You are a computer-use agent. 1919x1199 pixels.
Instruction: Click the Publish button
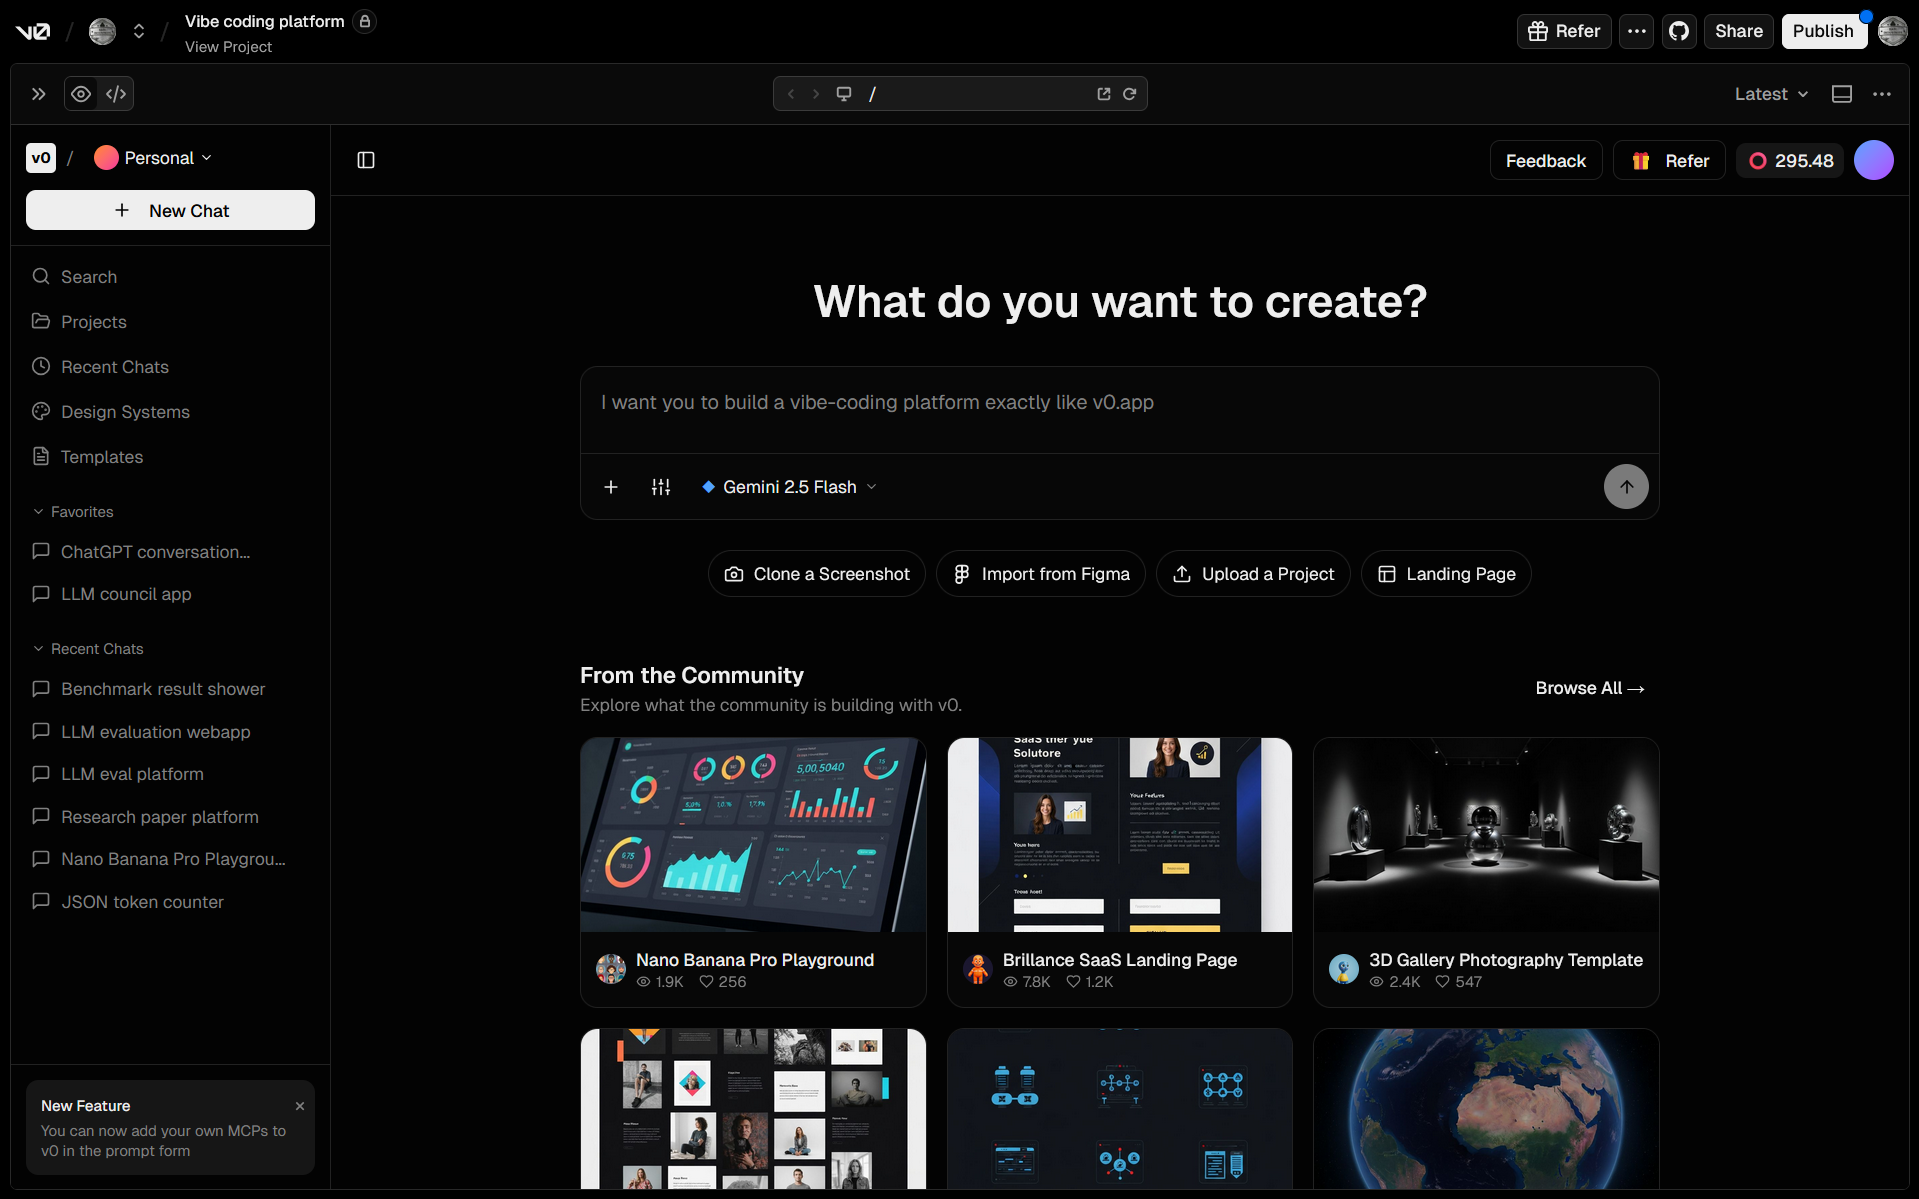point(1822,31)
